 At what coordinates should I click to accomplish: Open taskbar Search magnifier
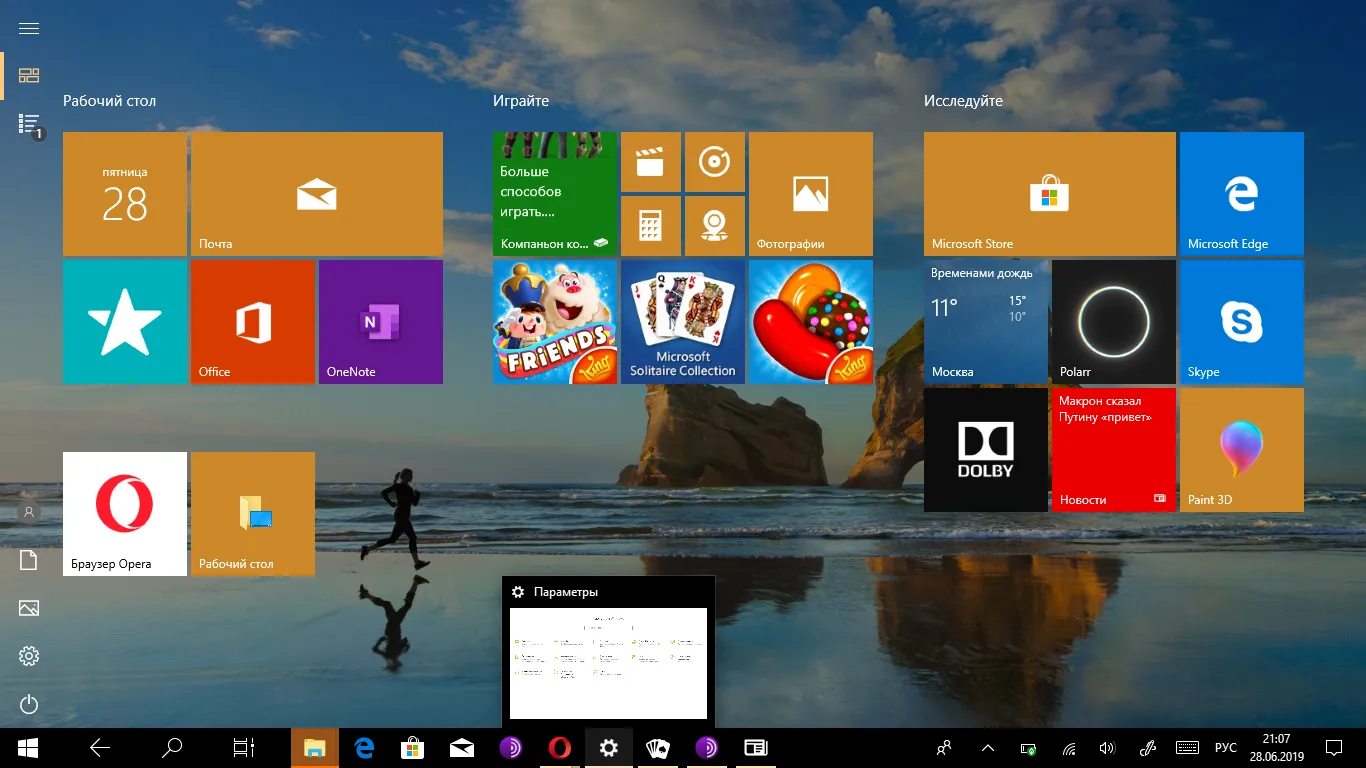coord(172,748)
